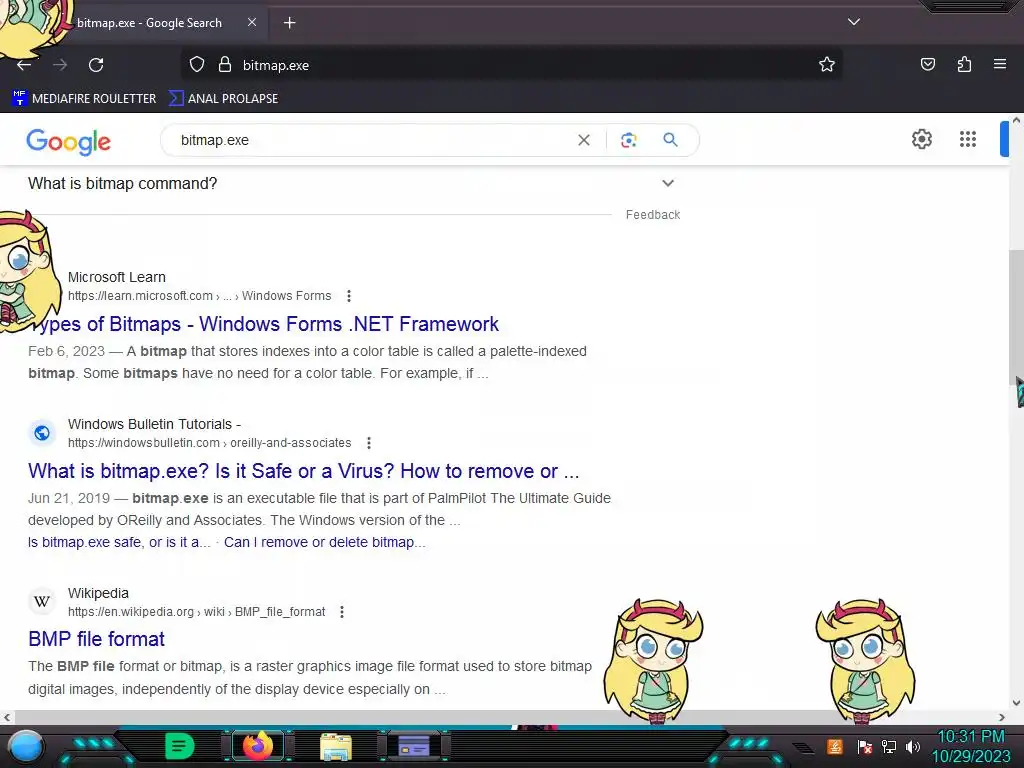Click the Google search magnifier button

(x=670, y=140)
